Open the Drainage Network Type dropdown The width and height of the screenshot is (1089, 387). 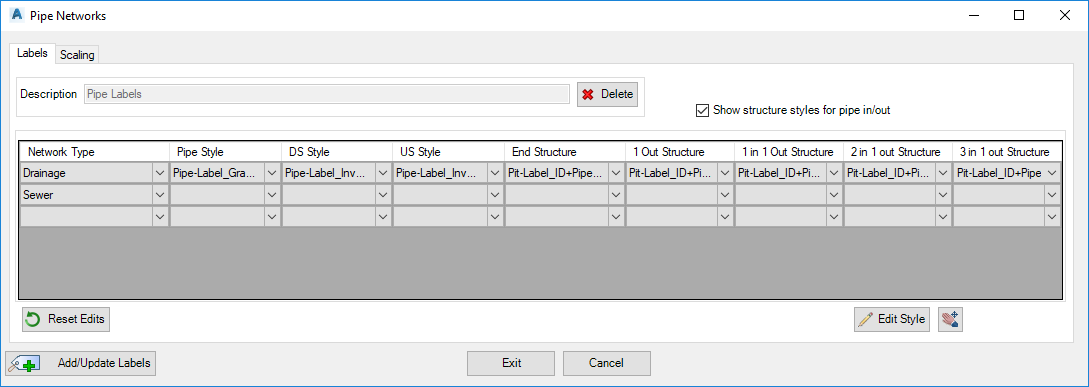160,173
